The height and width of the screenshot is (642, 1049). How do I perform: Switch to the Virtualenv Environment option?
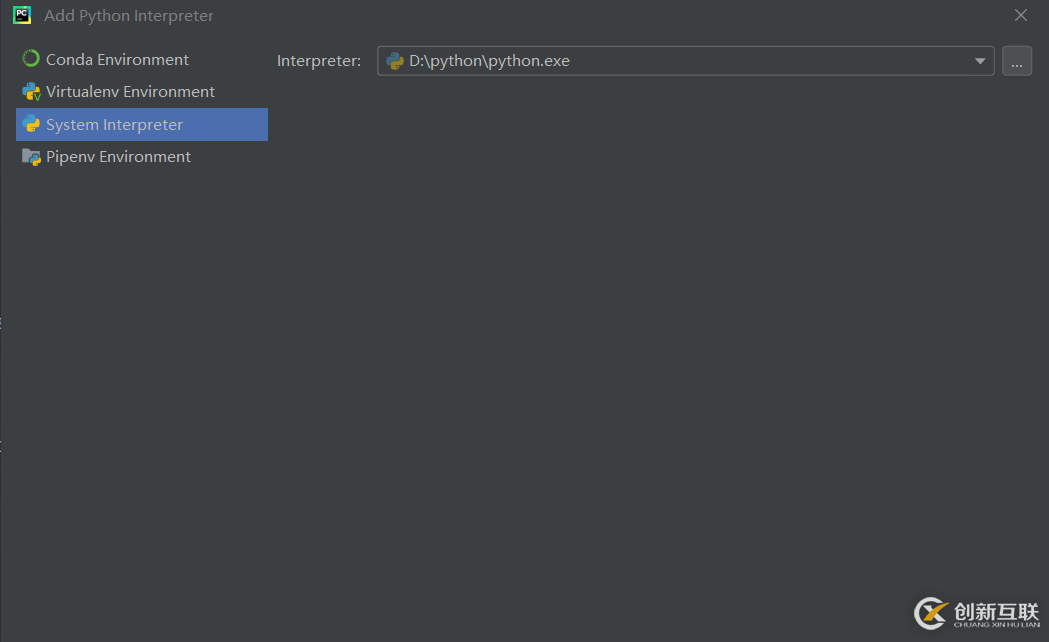point(130,92)
